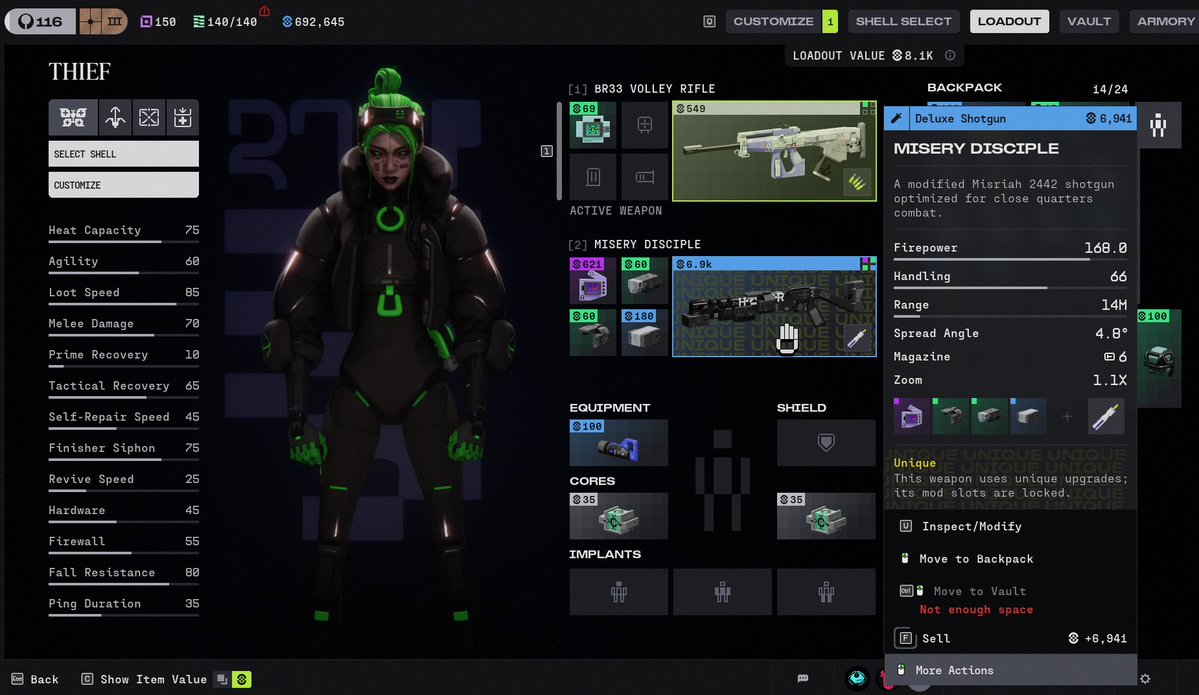Viewport: 1199px width, 695px height.
Task: Click the empty BR33 magazine mod slot
Action: pyautogui.click(x=593, y=177)
